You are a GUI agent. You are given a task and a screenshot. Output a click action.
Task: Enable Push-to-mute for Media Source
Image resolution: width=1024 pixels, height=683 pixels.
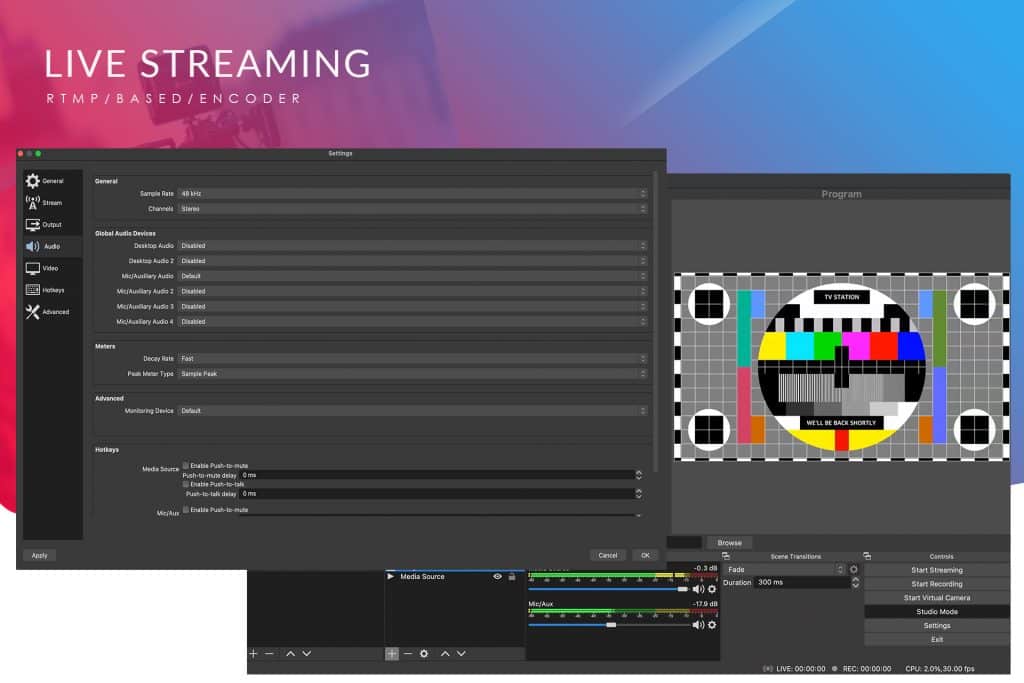point(186,465)
